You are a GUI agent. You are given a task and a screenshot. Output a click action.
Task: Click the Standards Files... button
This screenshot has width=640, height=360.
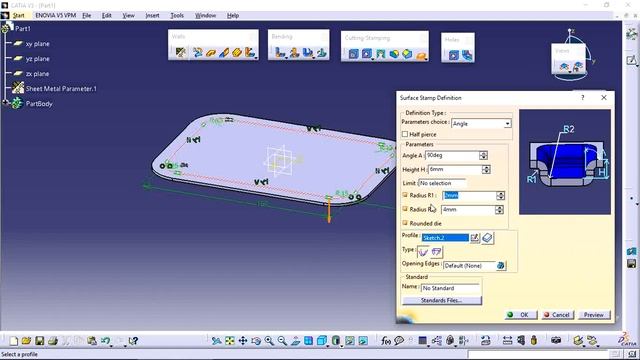[x=442, y=300]
